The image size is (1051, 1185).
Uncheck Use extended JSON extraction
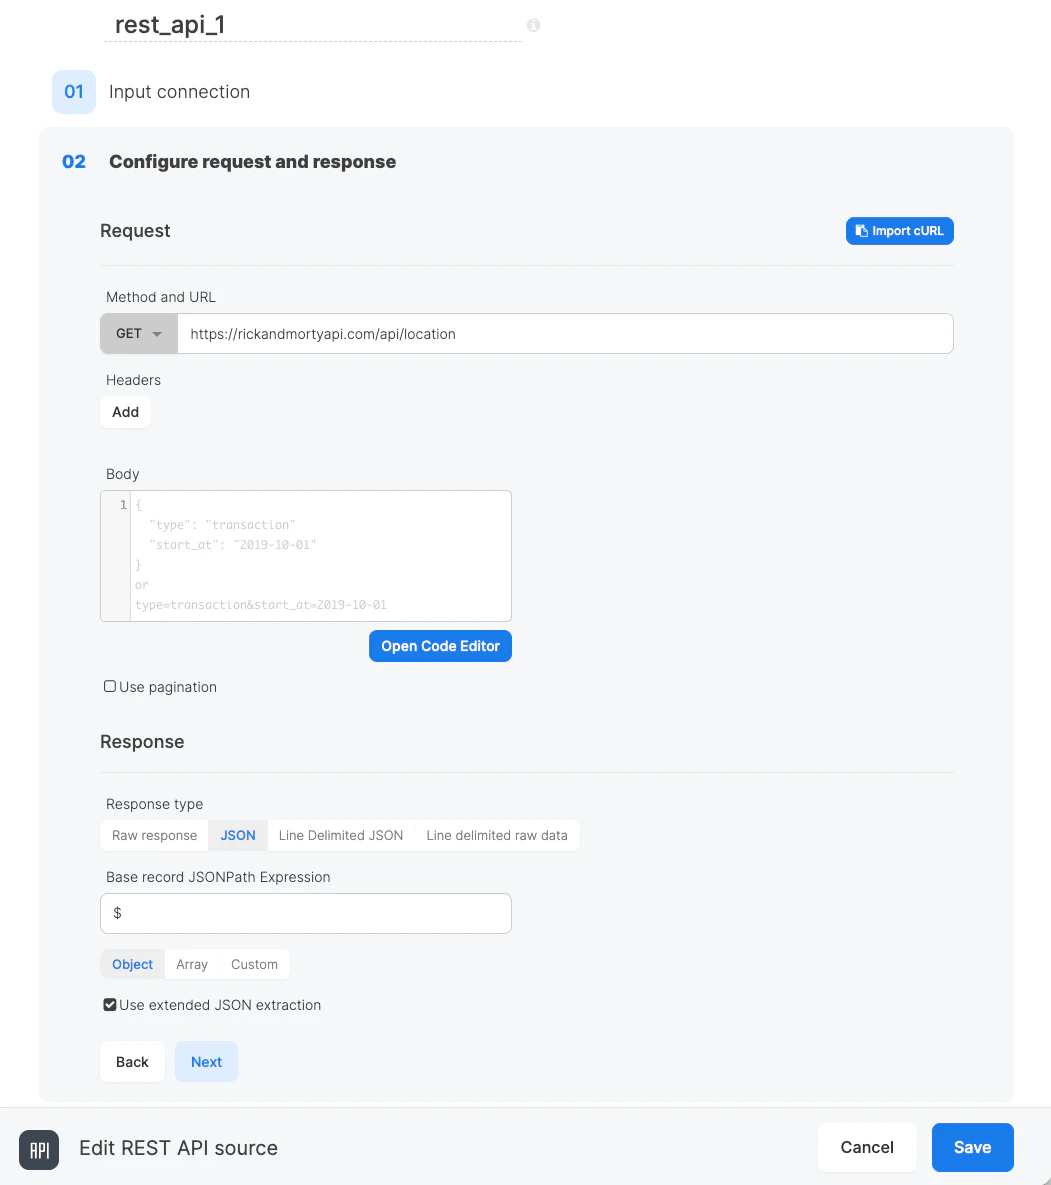(109, 1004)
